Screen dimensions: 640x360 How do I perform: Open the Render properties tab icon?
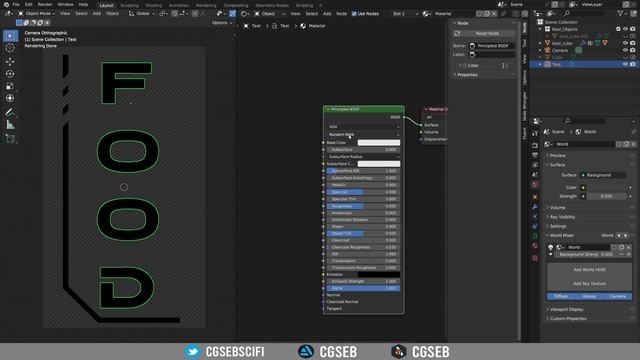535,145
